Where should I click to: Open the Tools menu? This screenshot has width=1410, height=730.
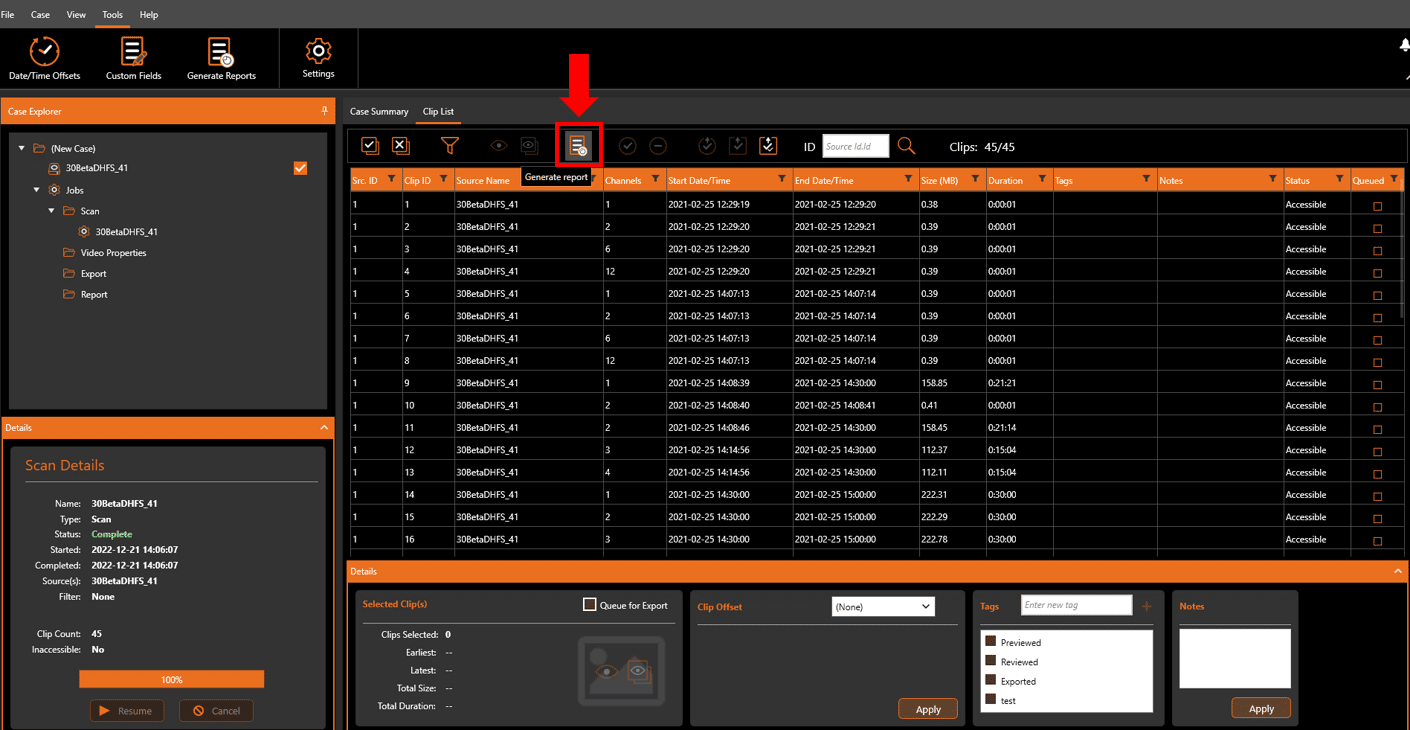coord(112,15)
